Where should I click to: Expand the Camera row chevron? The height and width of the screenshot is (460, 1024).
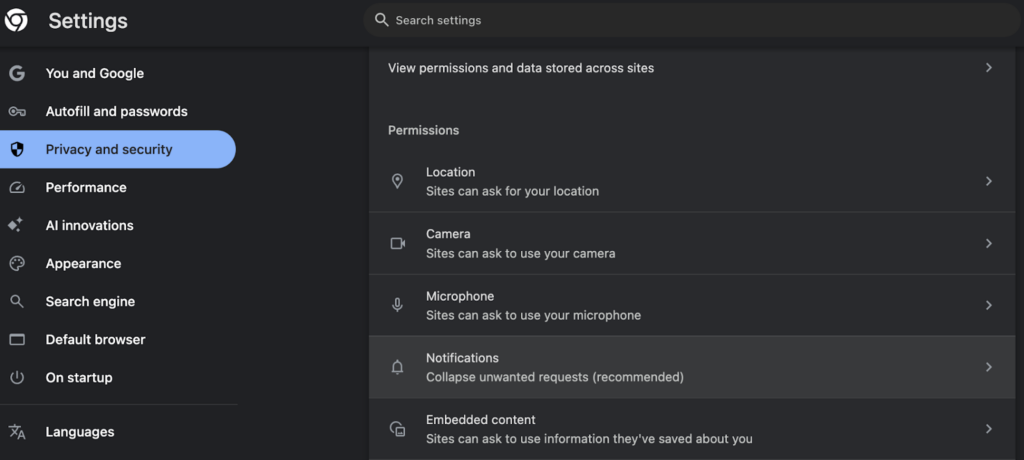pyautogui.click(x=989, y=243)
